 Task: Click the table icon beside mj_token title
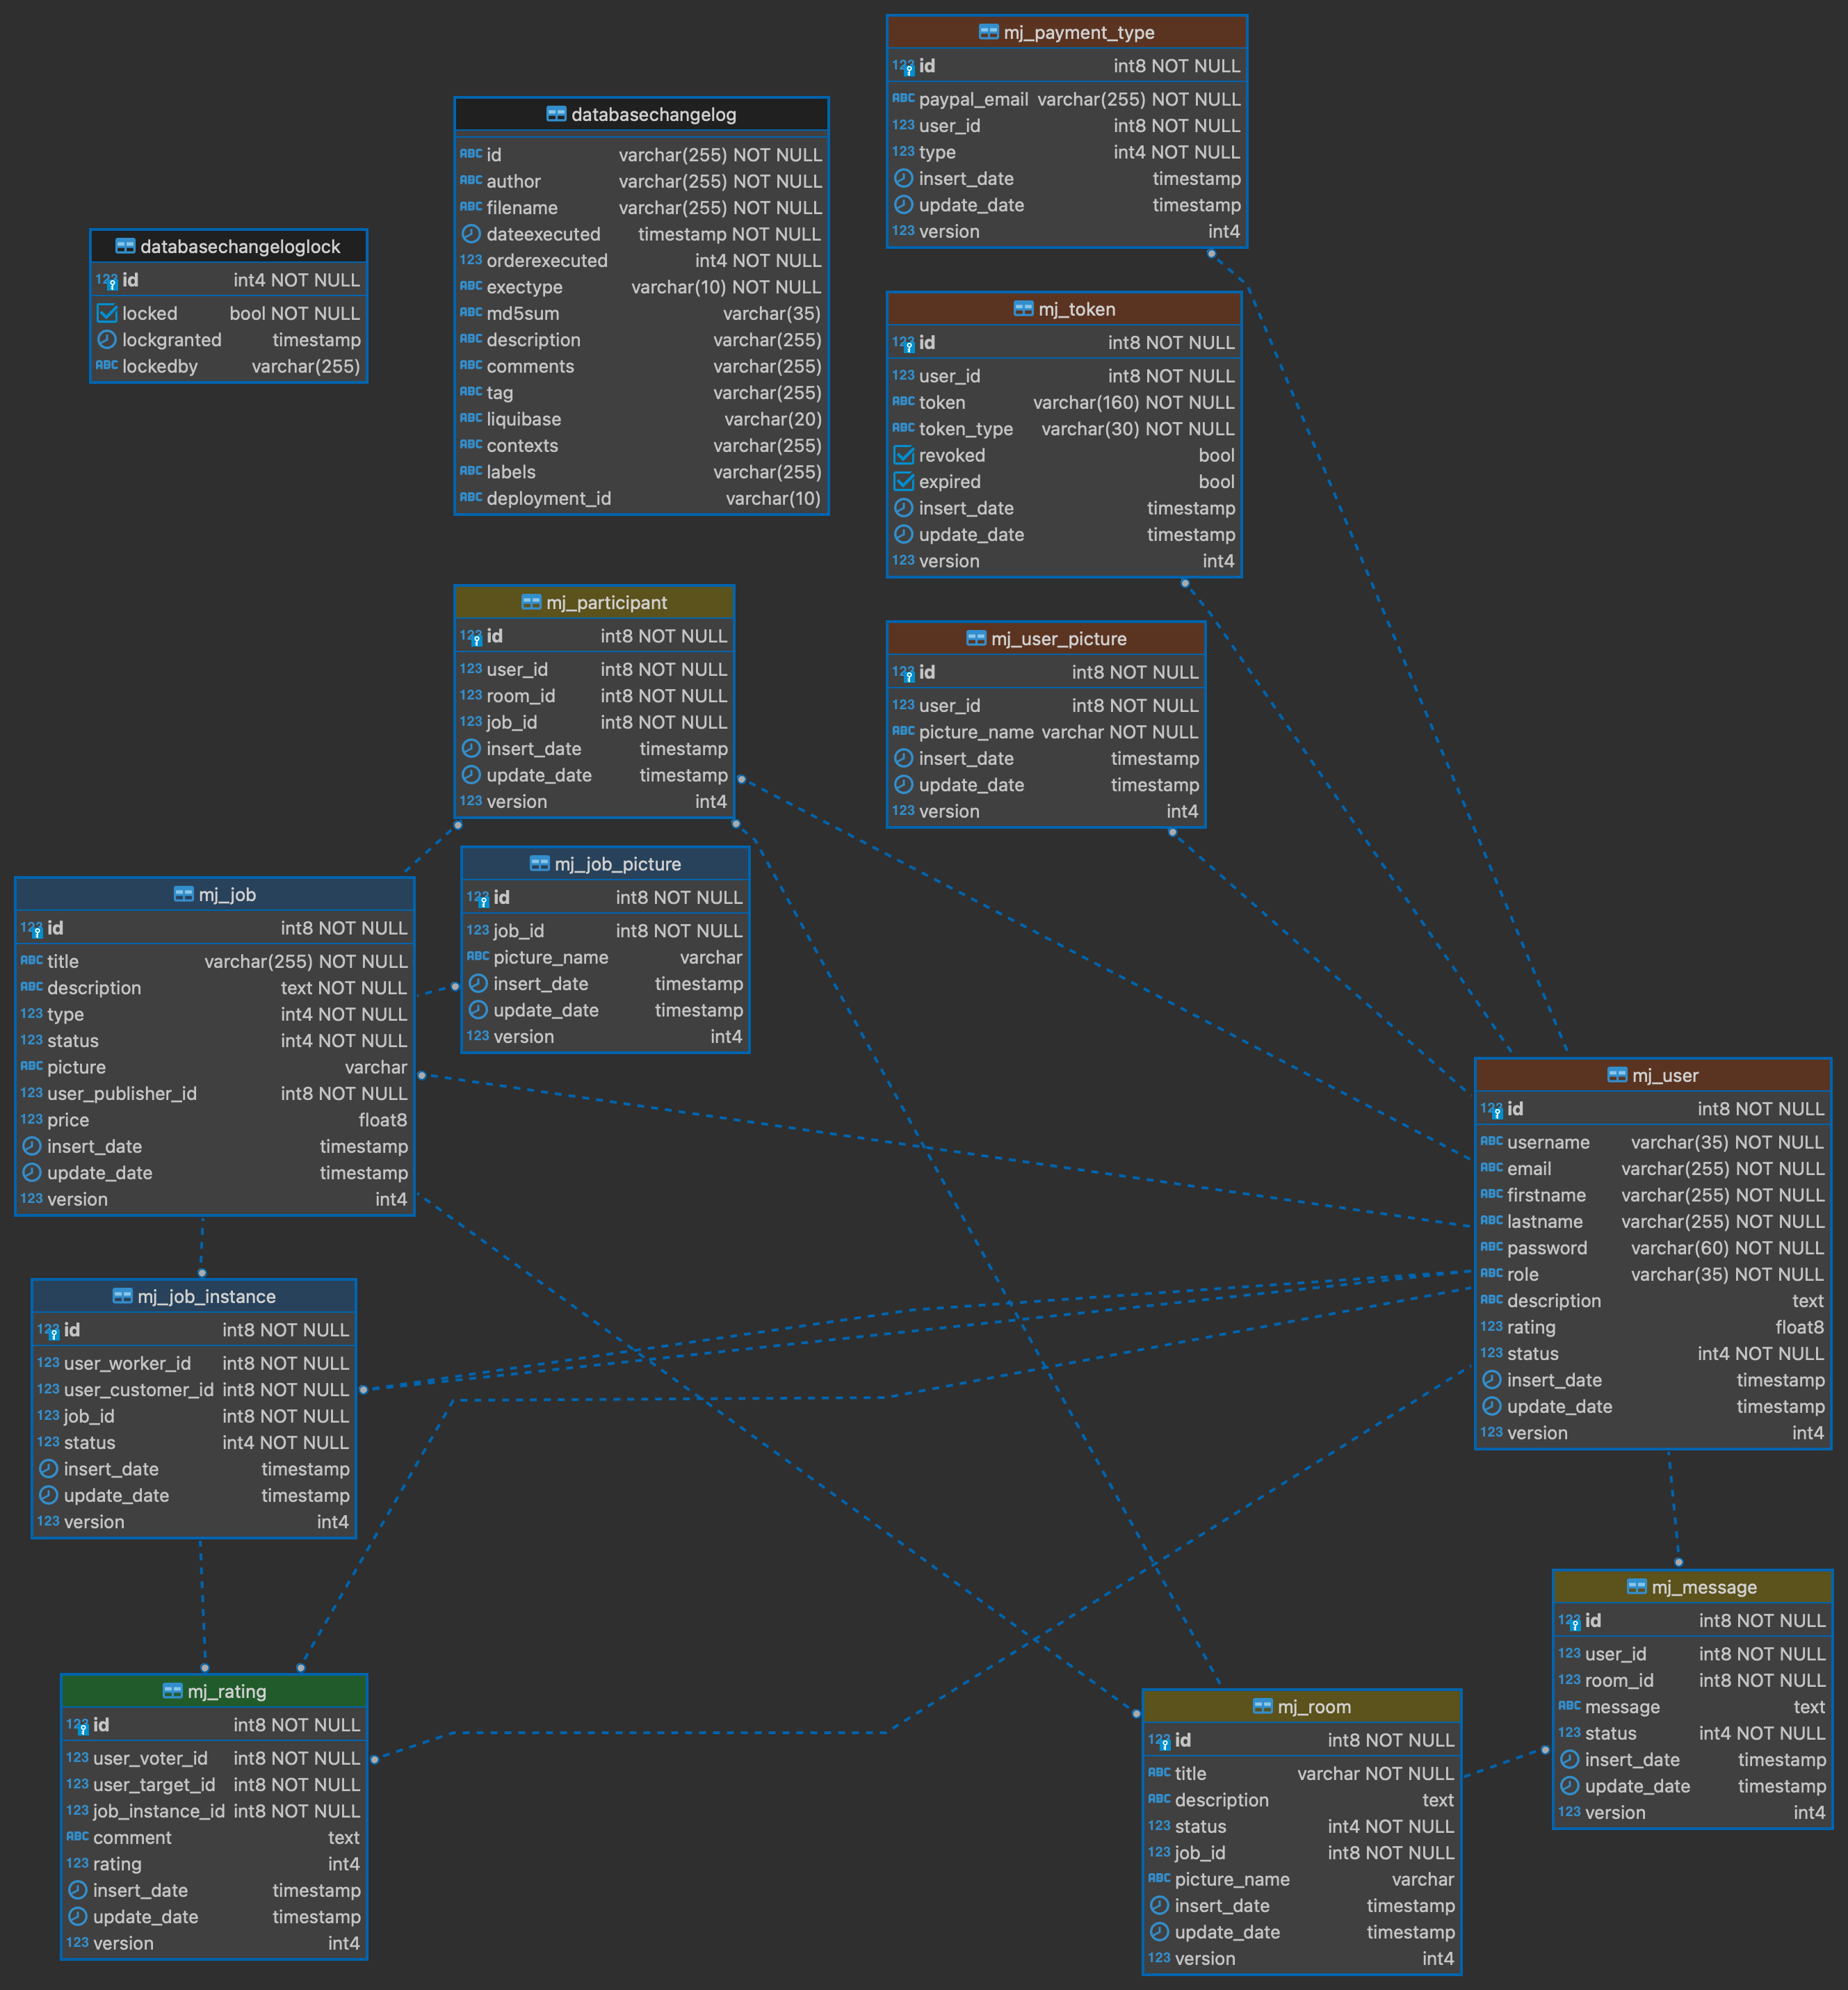coord(1023,309)
